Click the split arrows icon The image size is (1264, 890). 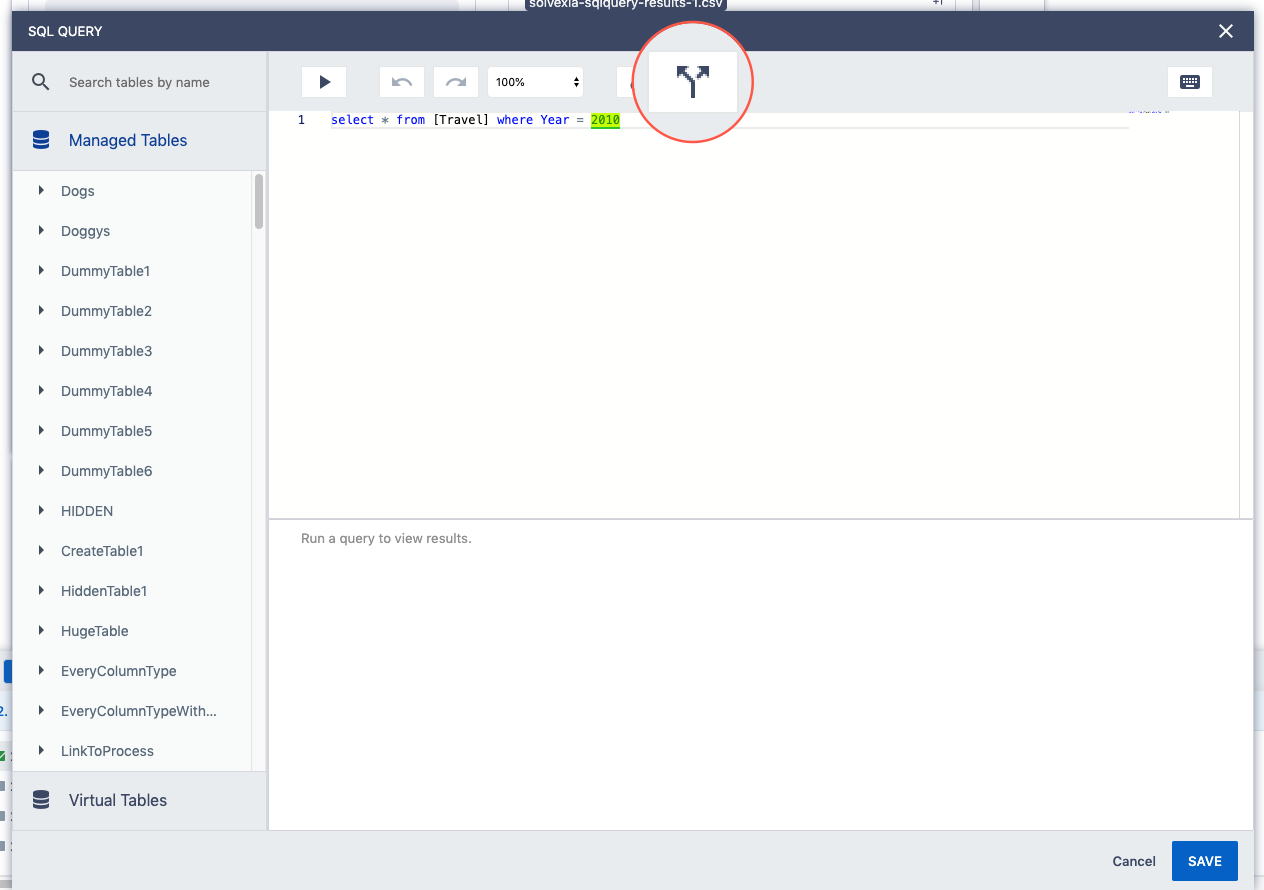pos(692,82)
